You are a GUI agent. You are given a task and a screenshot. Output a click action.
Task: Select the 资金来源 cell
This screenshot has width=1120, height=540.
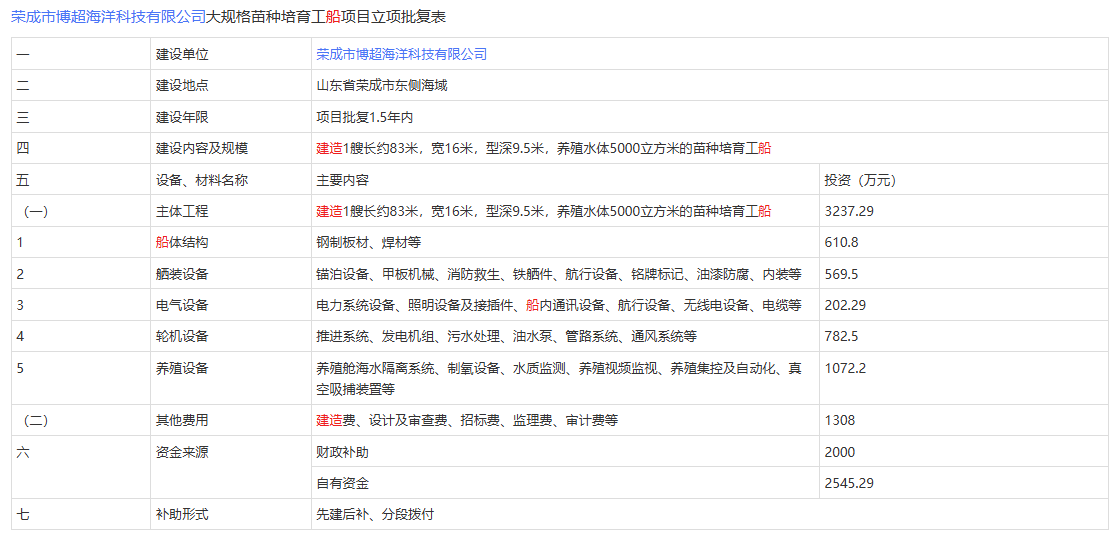pyautogui.click(x=231, y=468)
